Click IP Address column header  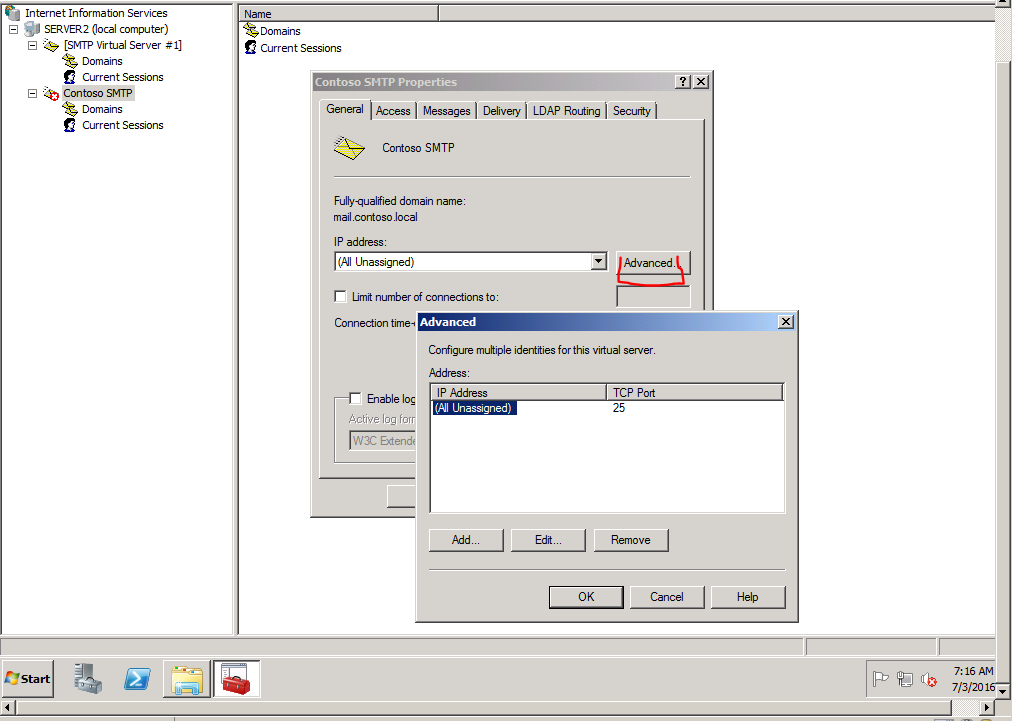519,392
